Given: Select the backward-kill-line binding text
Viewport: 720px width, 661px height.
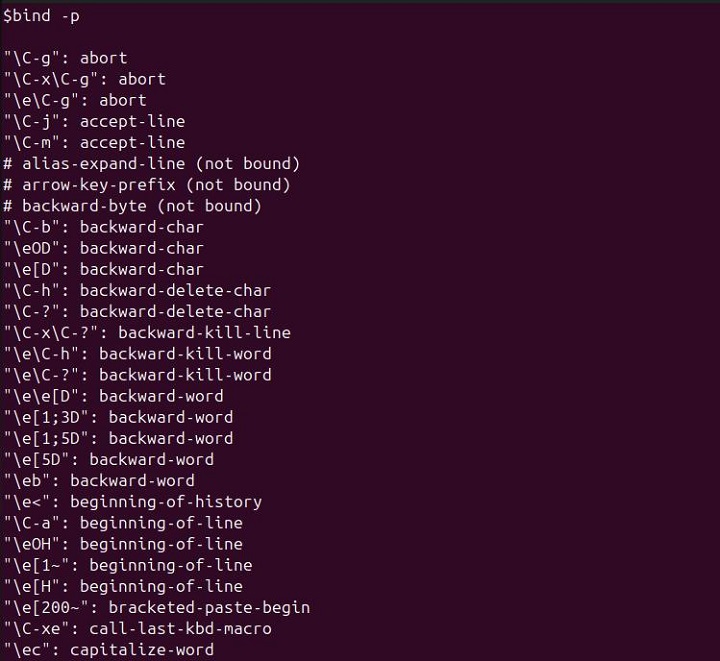Looking at the screenshot, I should pyautogui.click(x=195, y=332).
